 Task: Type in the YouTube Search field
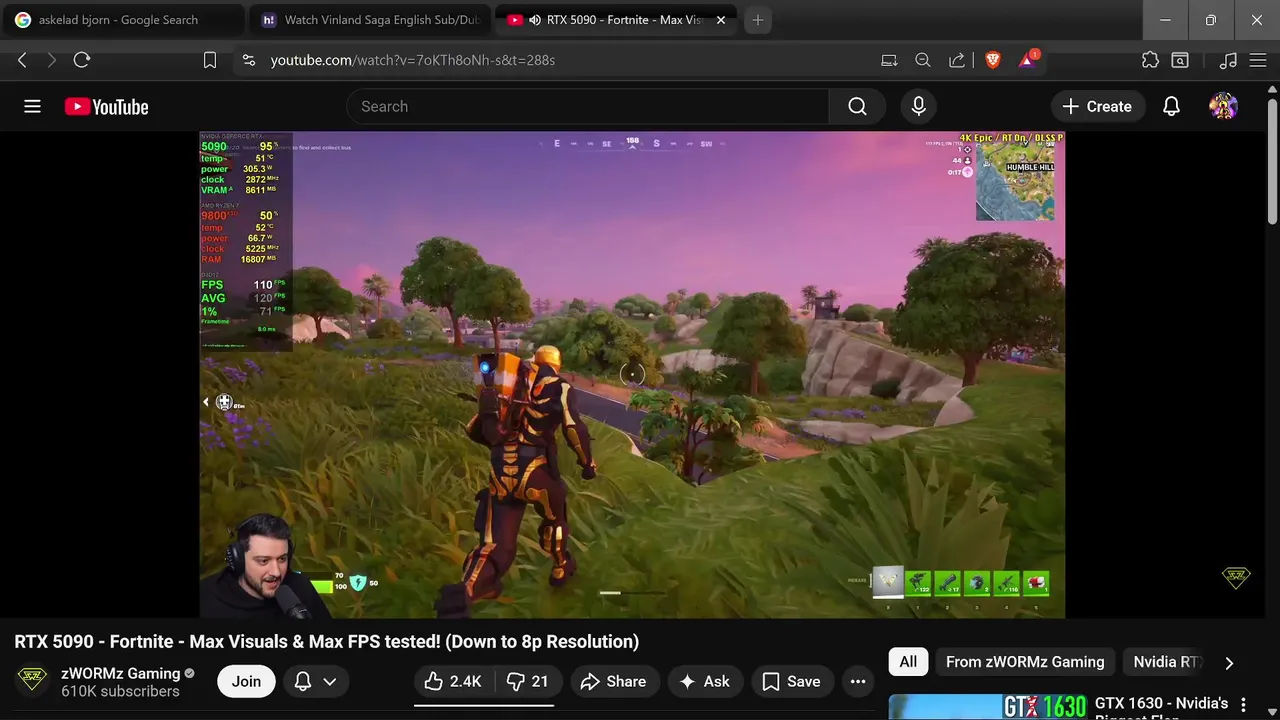588,106
